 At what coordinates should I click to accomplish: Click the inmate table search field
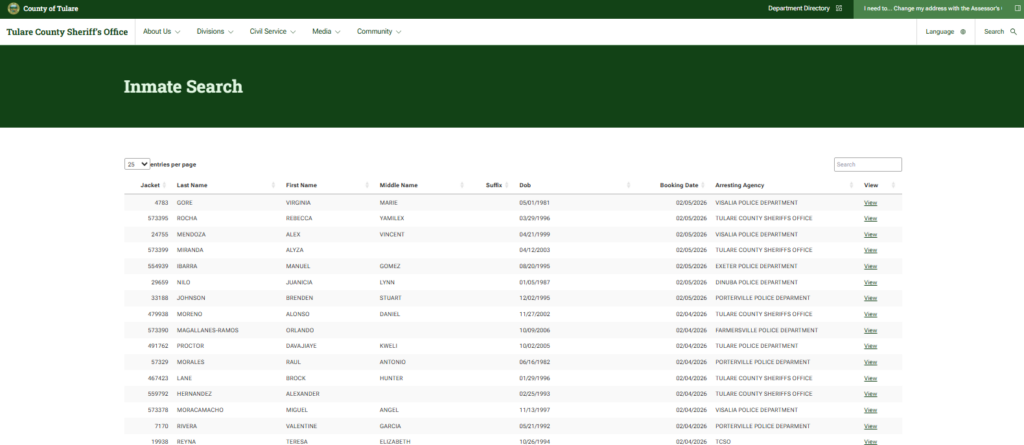point(867,164)
